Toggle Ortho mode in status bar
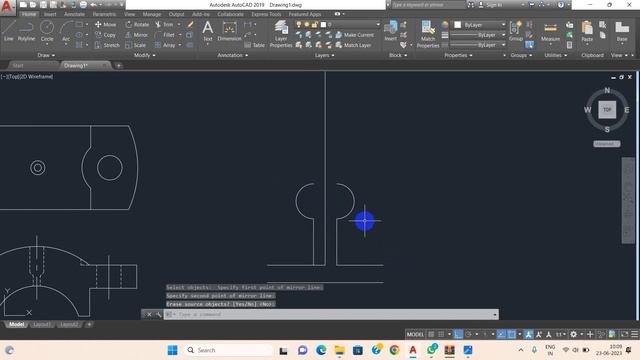This screenshot has height=360, width=640. pyautogui.click(x=458, y=334)
